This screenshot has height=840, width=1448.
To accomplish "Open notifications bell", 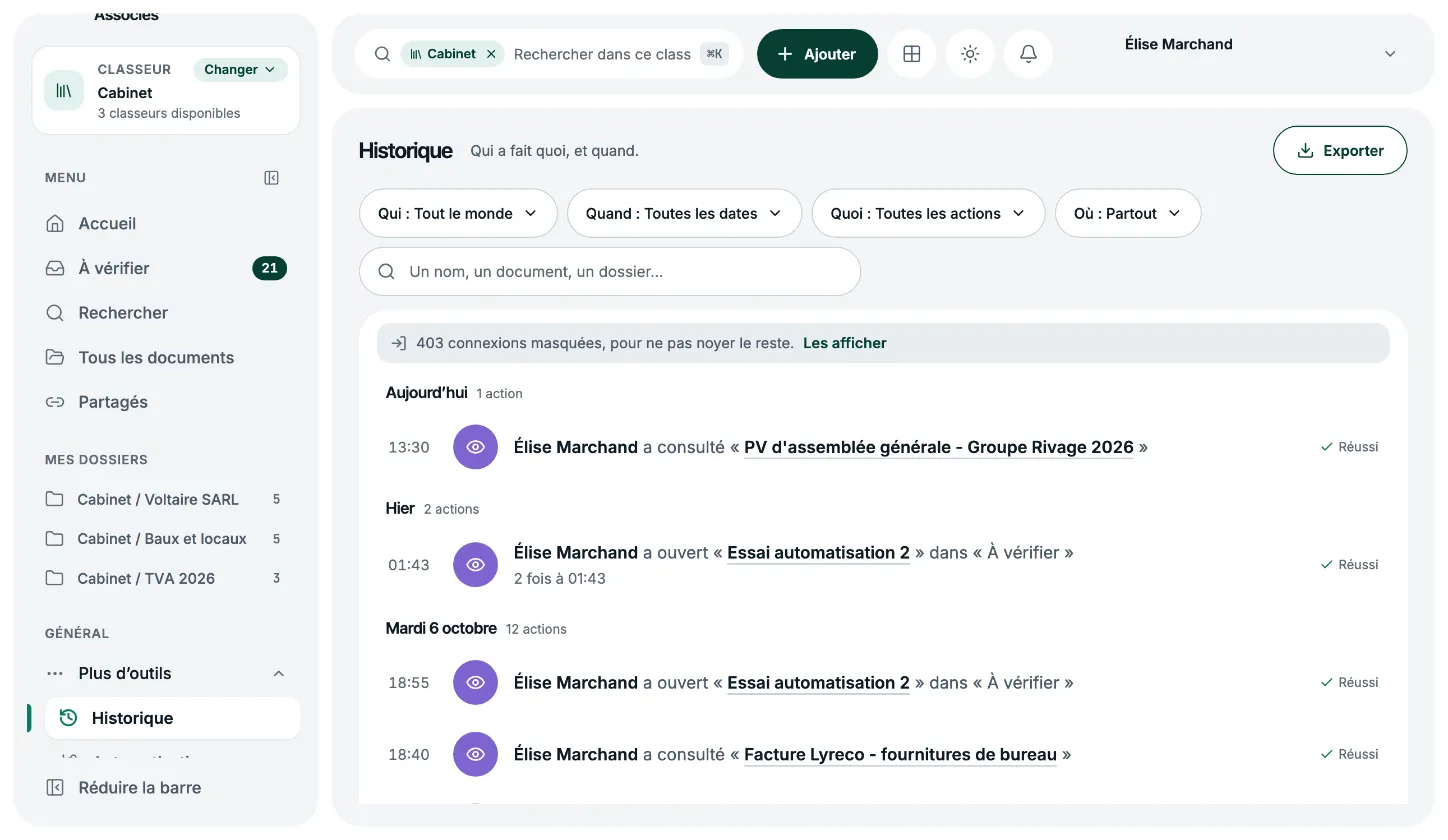I will pos(1028,54).
